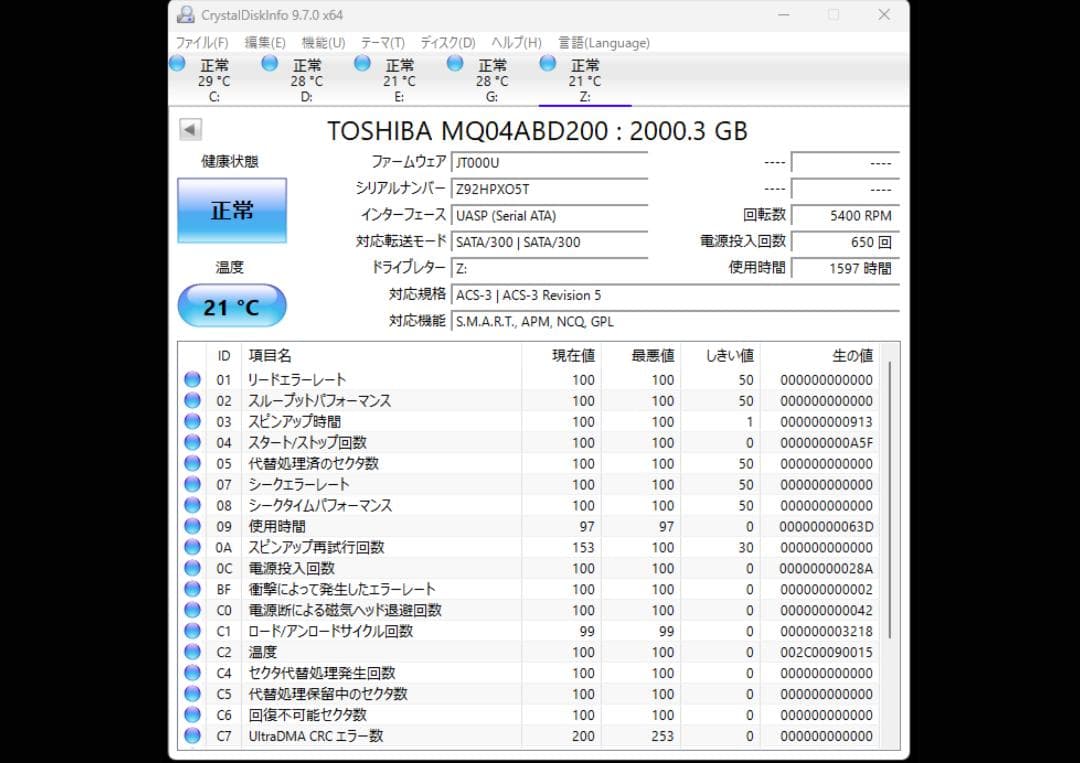The width and height of the screenshot is (1080, 763).
Task: Click the drive letter field Z:
Action: coord(550,269)
